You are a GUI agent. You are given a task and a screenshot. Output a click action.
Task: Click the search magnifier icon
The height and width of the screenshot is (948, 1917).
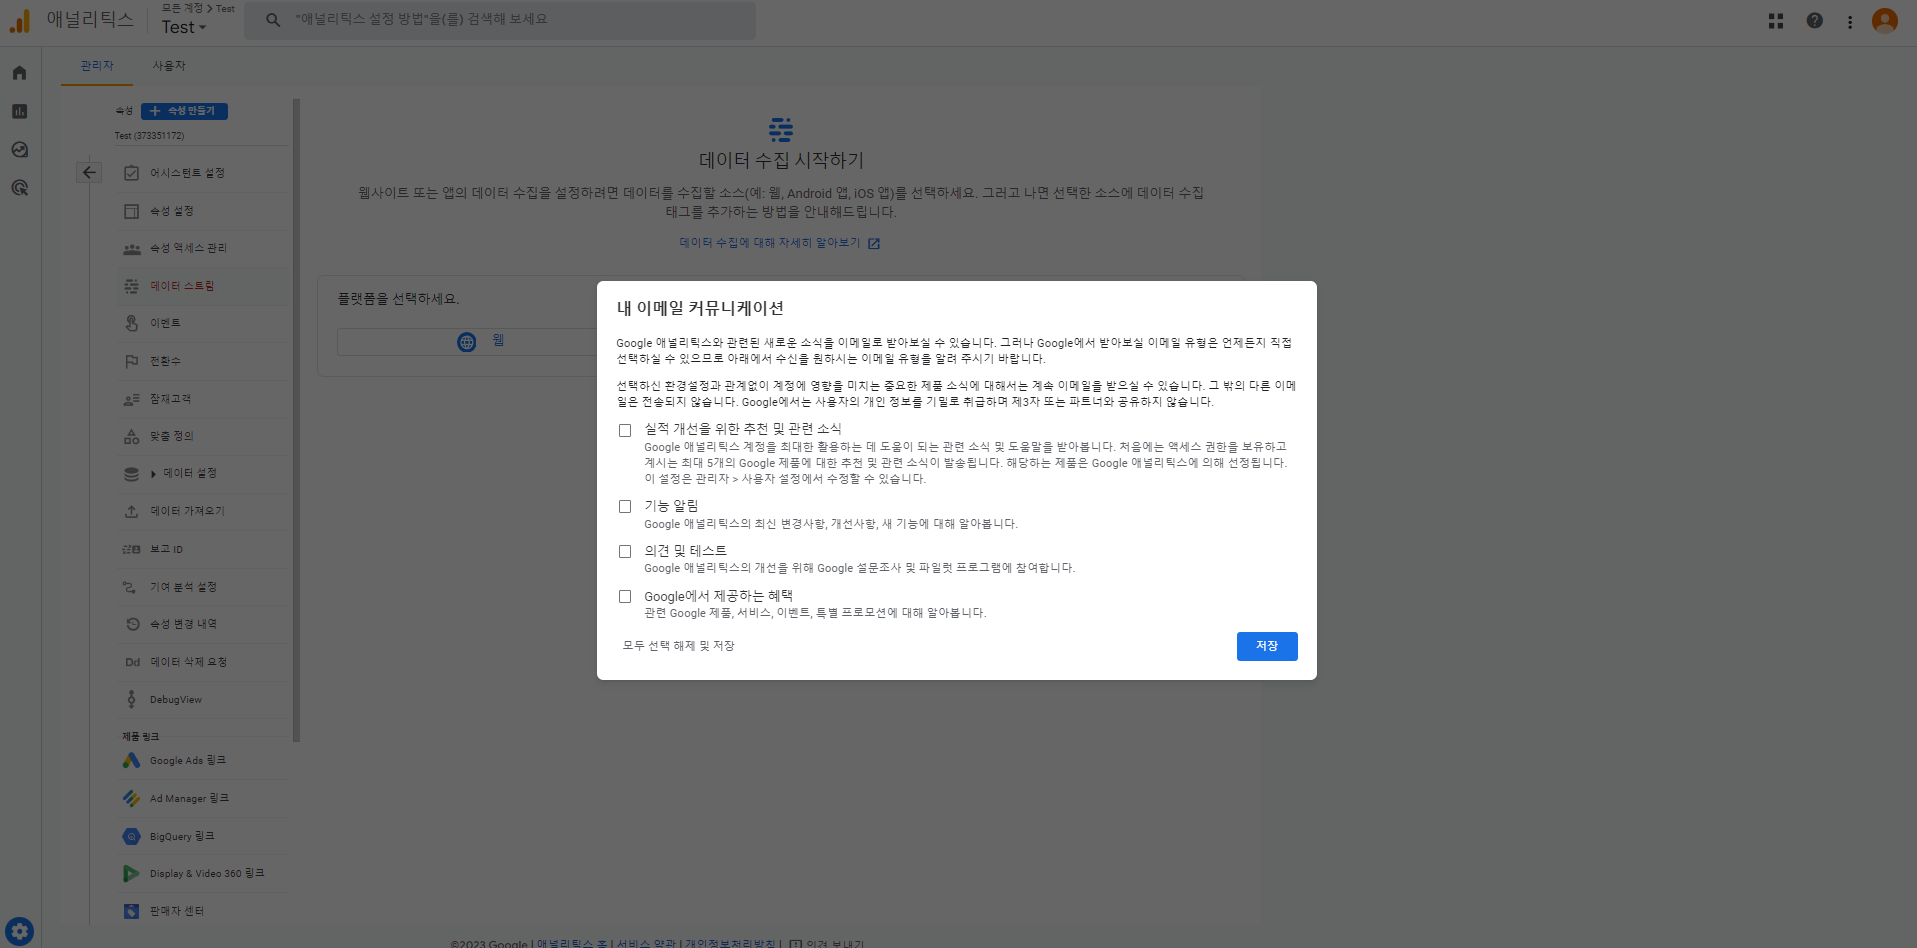[x=273, y=20]
